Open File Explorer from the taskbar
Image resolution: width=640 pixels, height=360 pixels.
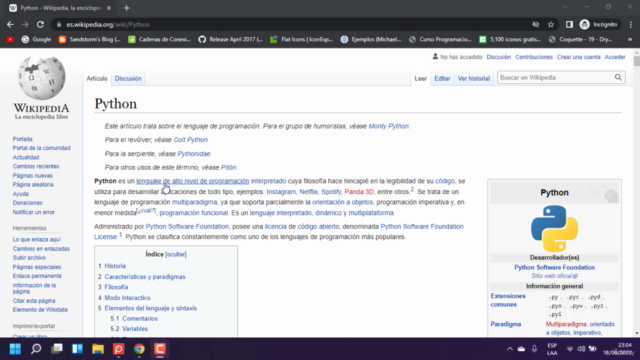pos(98,349)
